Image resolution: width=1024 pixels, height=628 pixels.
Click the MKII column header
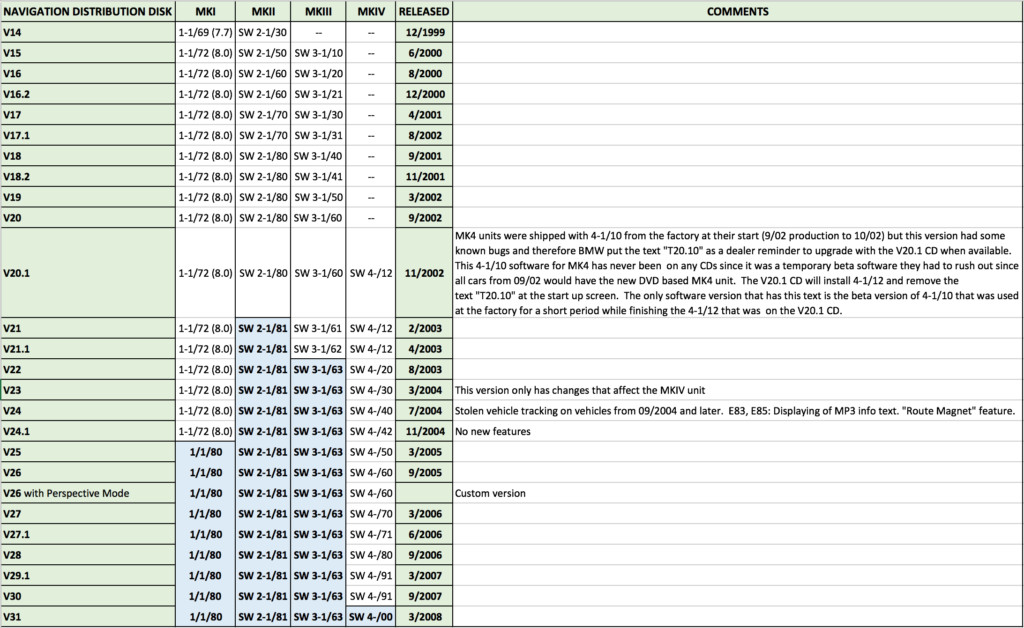pyautogui.click(x=263, y=11)
